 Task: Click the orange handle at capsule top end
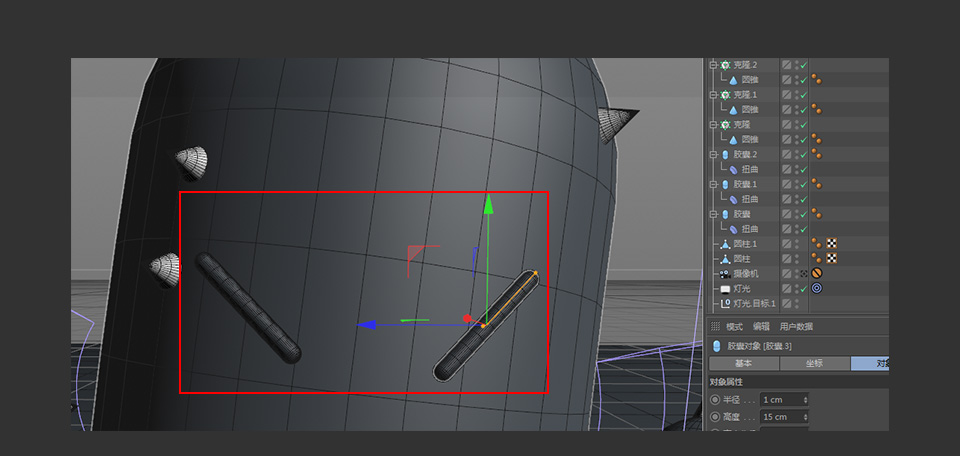(536, 273)
